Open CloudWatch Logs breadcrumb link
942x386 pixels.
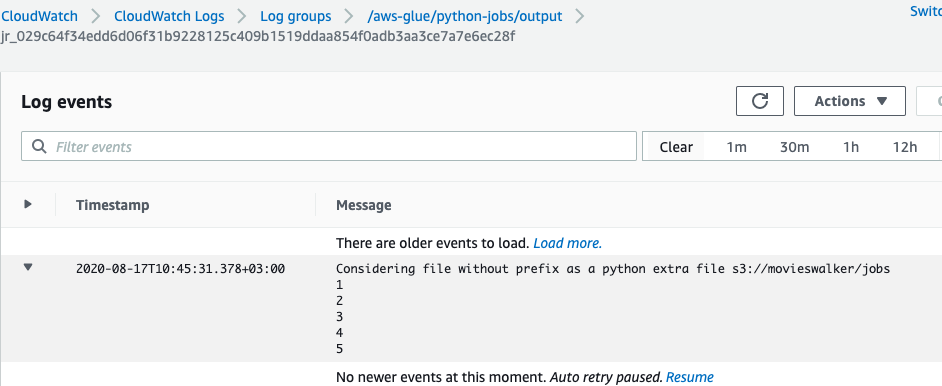(169, 16)
